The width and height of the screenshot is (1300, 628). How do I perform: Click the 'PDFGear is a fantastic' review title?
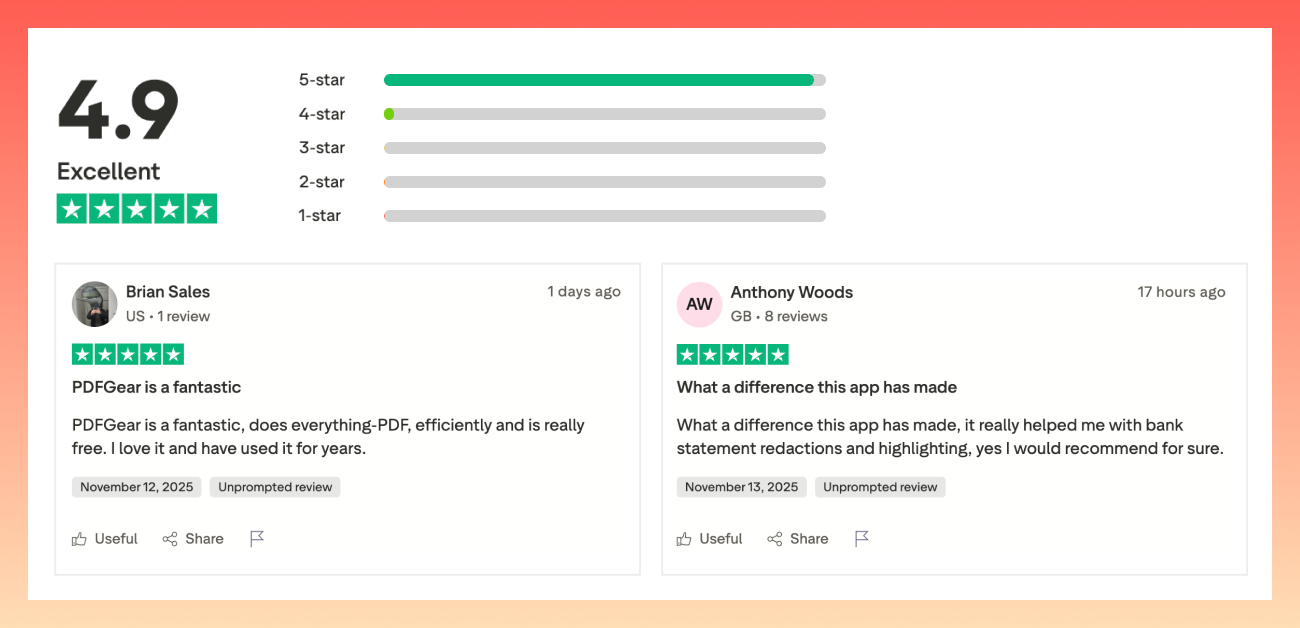pyautogui.click(x=157, y=387)
